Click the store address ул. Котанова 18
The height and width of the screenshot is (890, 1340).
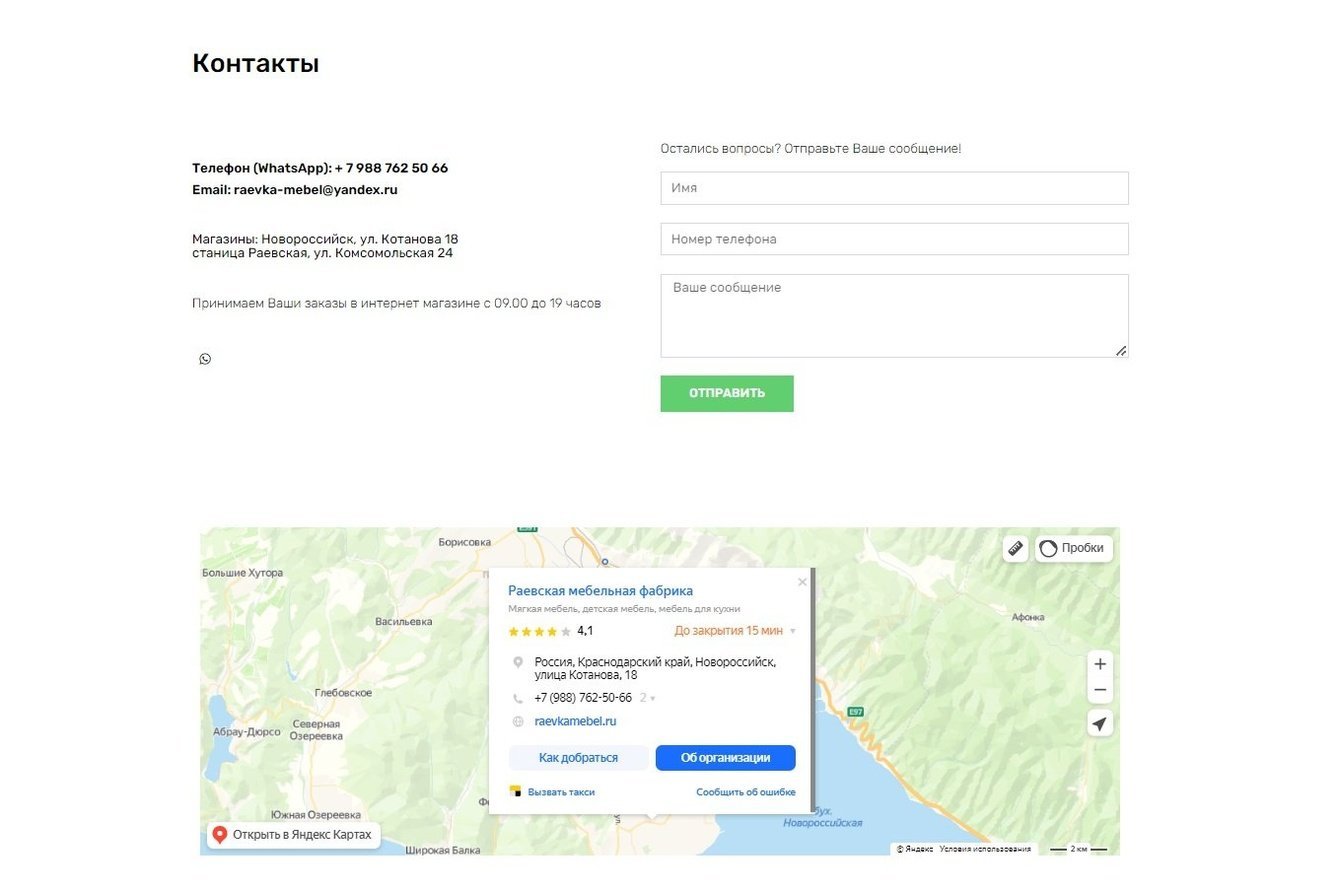pyautogui.click(x=409, y=239)
